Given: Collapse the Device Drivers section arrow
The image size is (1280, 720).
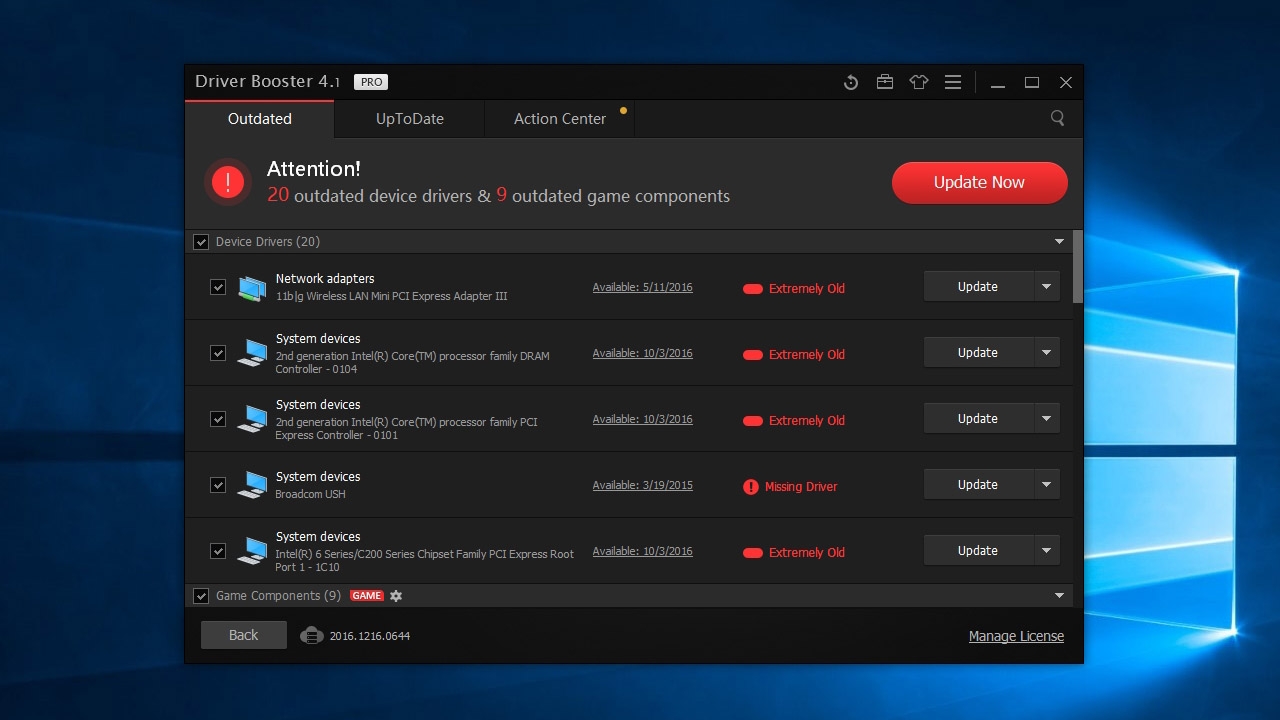Looking at the screenshot, I should click(1060, 242).
